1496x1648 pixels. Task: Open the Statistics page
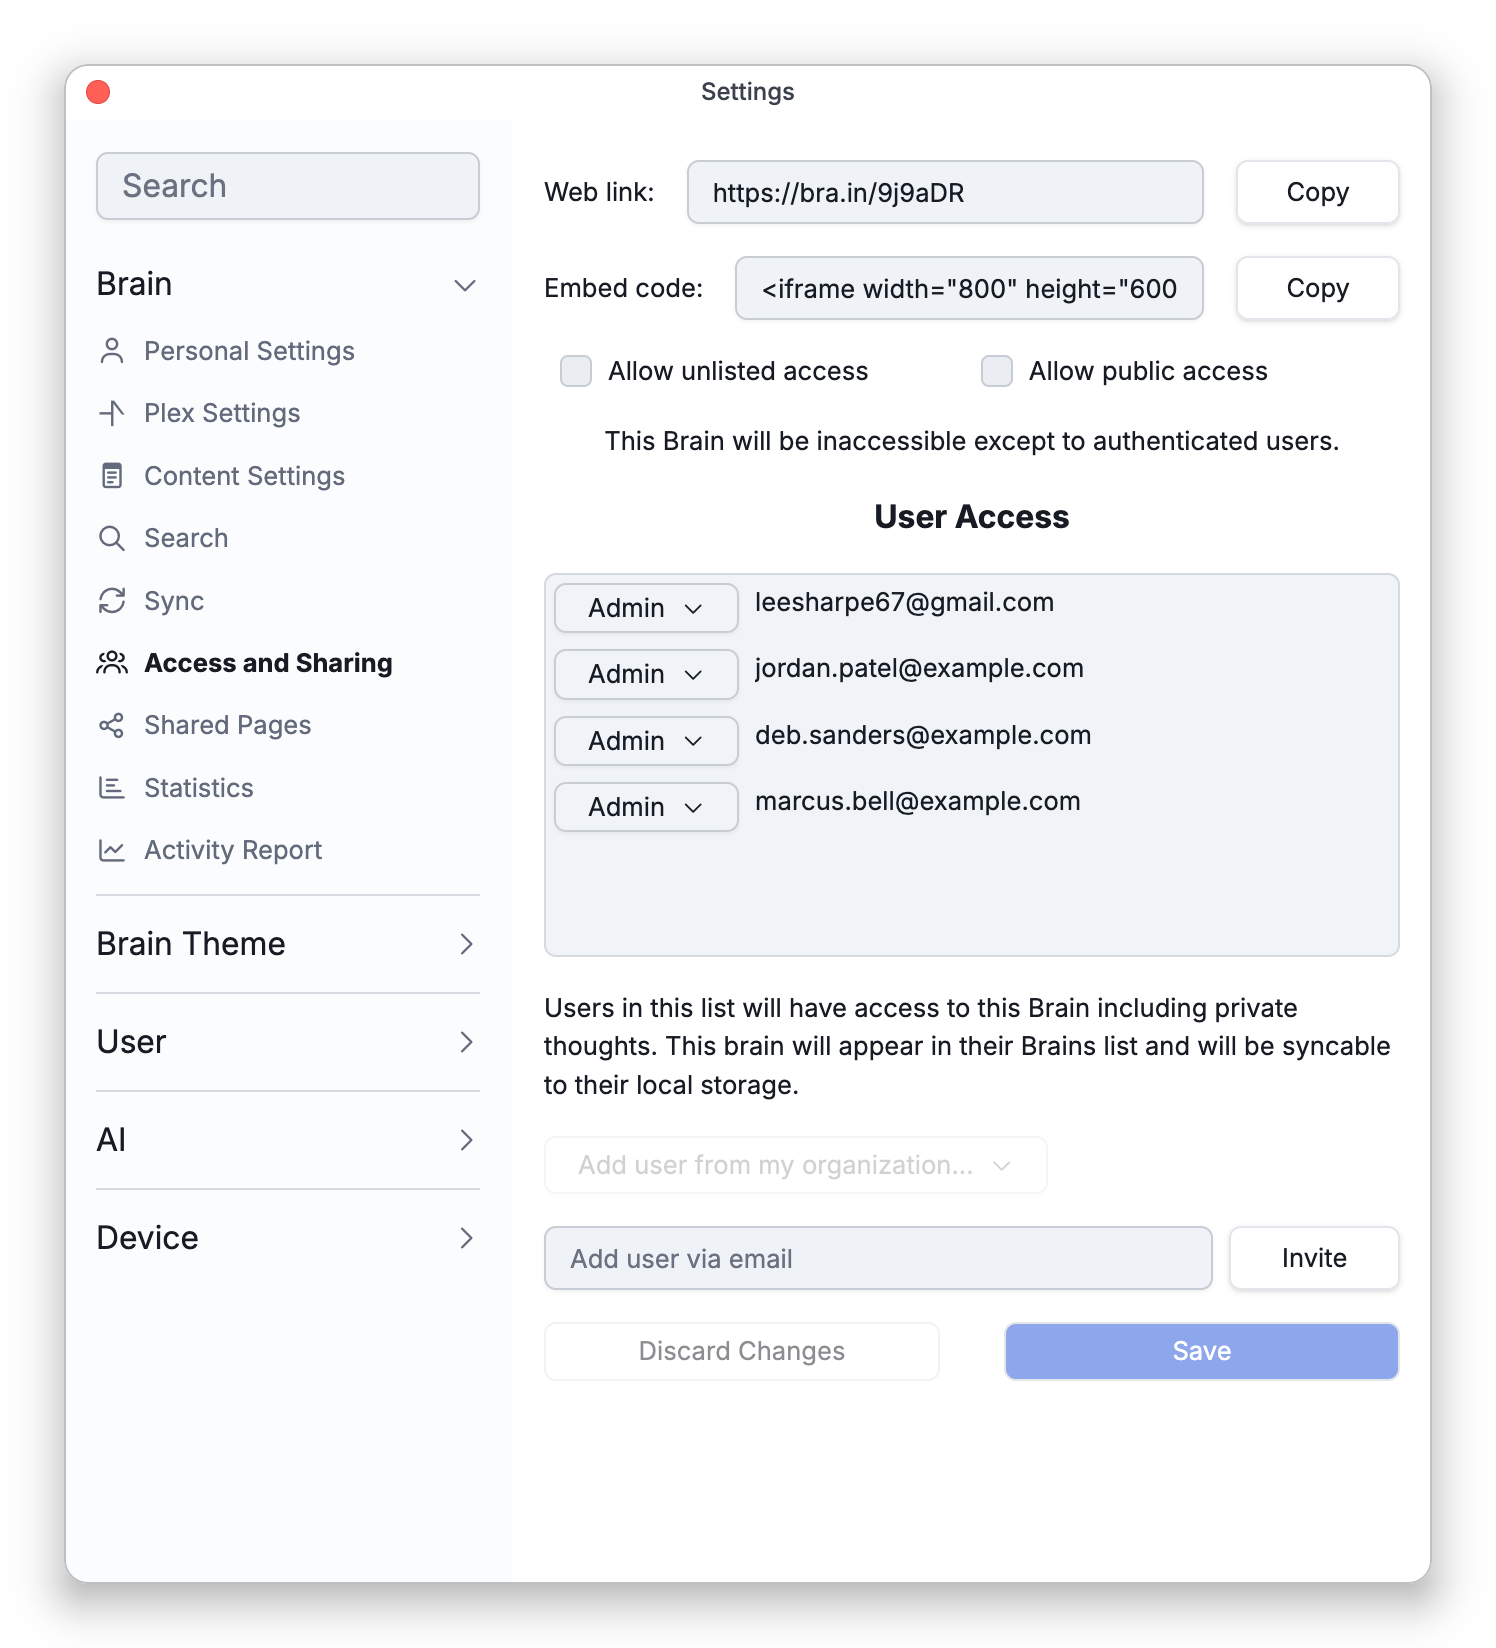point(199,788)
